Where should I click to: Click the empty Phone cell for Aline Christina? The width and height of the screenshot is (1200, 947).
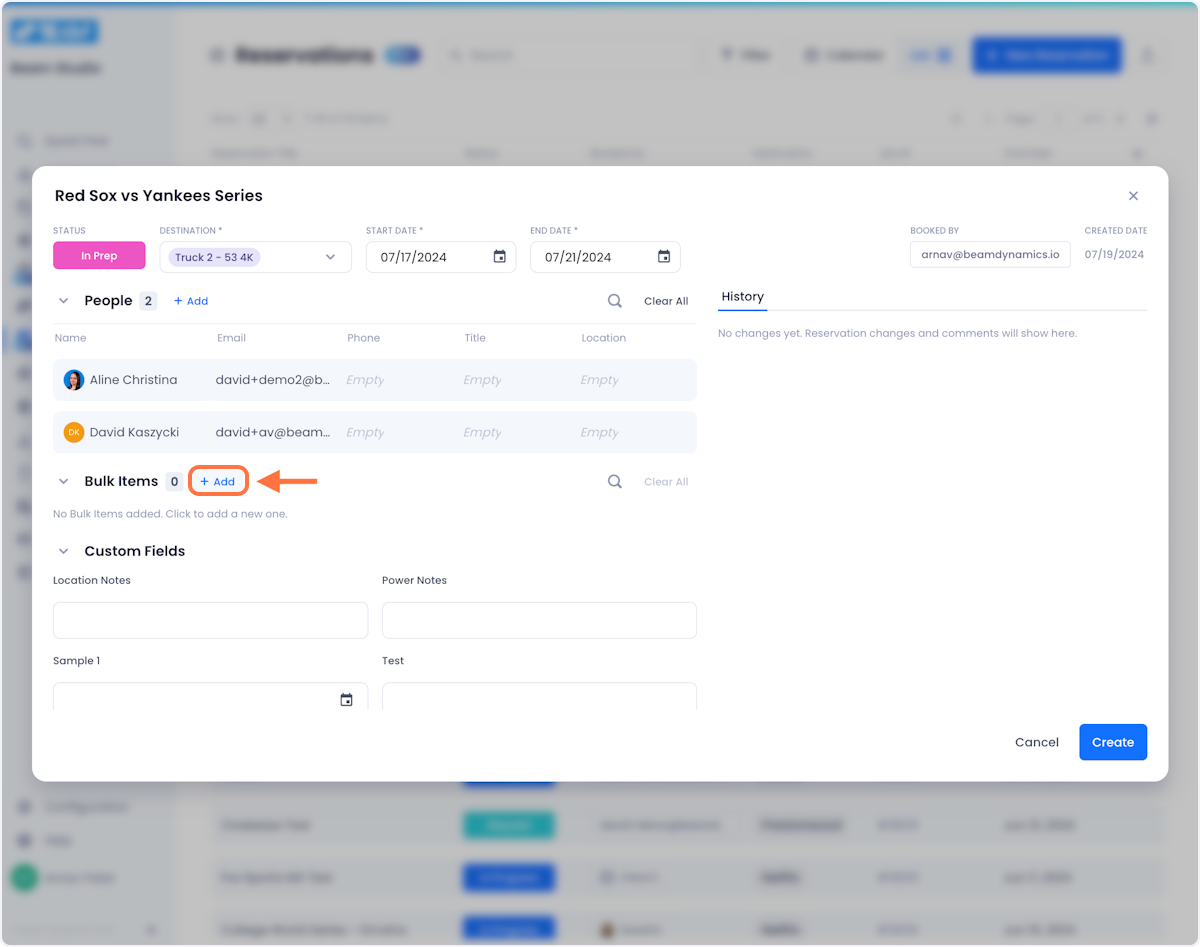pyautogui.click(x=365, y=380)
